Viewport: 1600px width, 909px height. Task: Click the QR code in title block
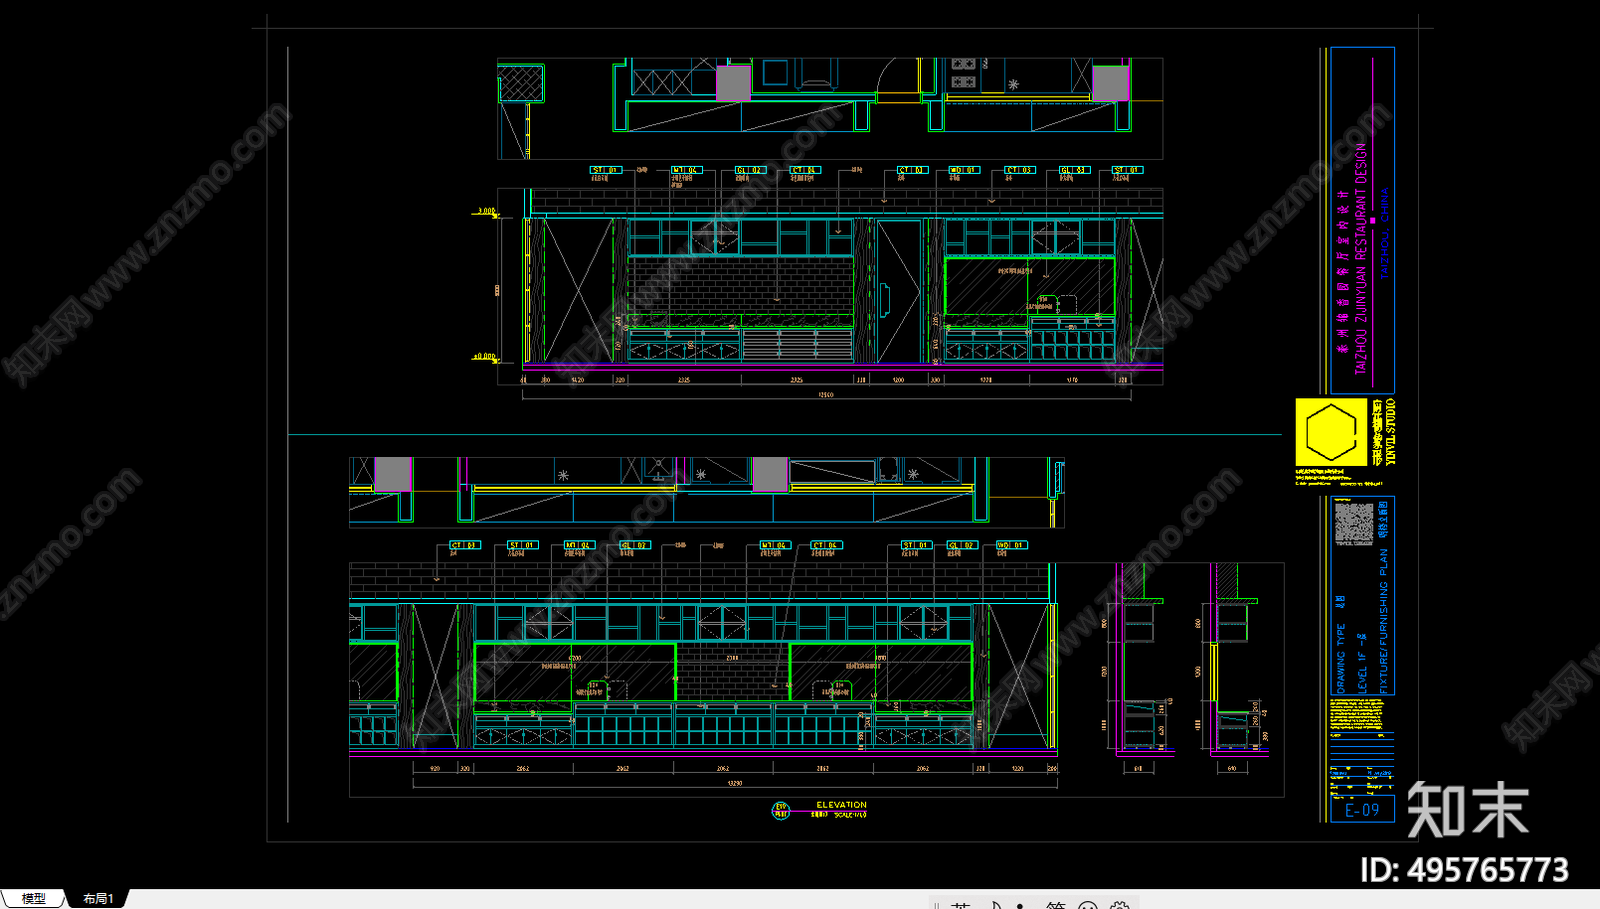click(x=1354, y=523)
